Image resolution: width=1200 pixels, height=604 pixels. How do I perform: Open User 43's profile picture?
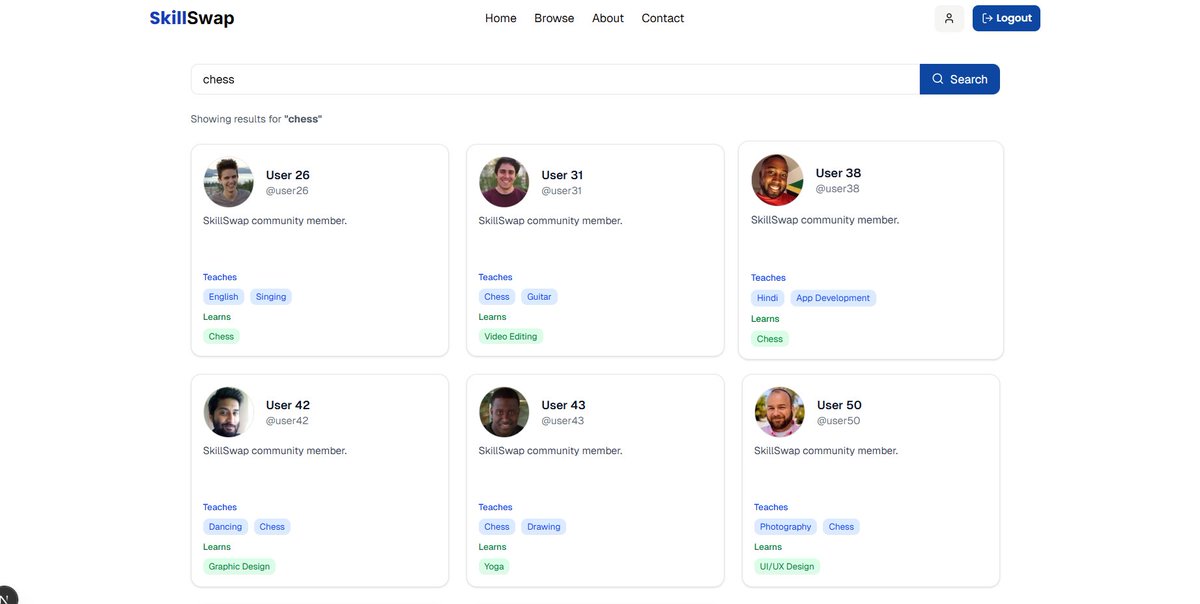point(505,411)
